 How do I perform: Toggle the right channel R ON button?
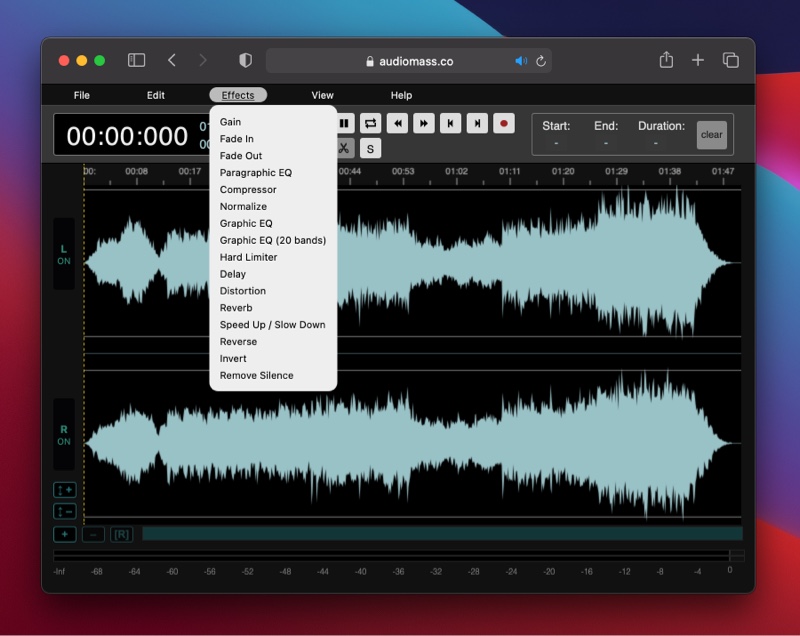click(x=64, y=435)
